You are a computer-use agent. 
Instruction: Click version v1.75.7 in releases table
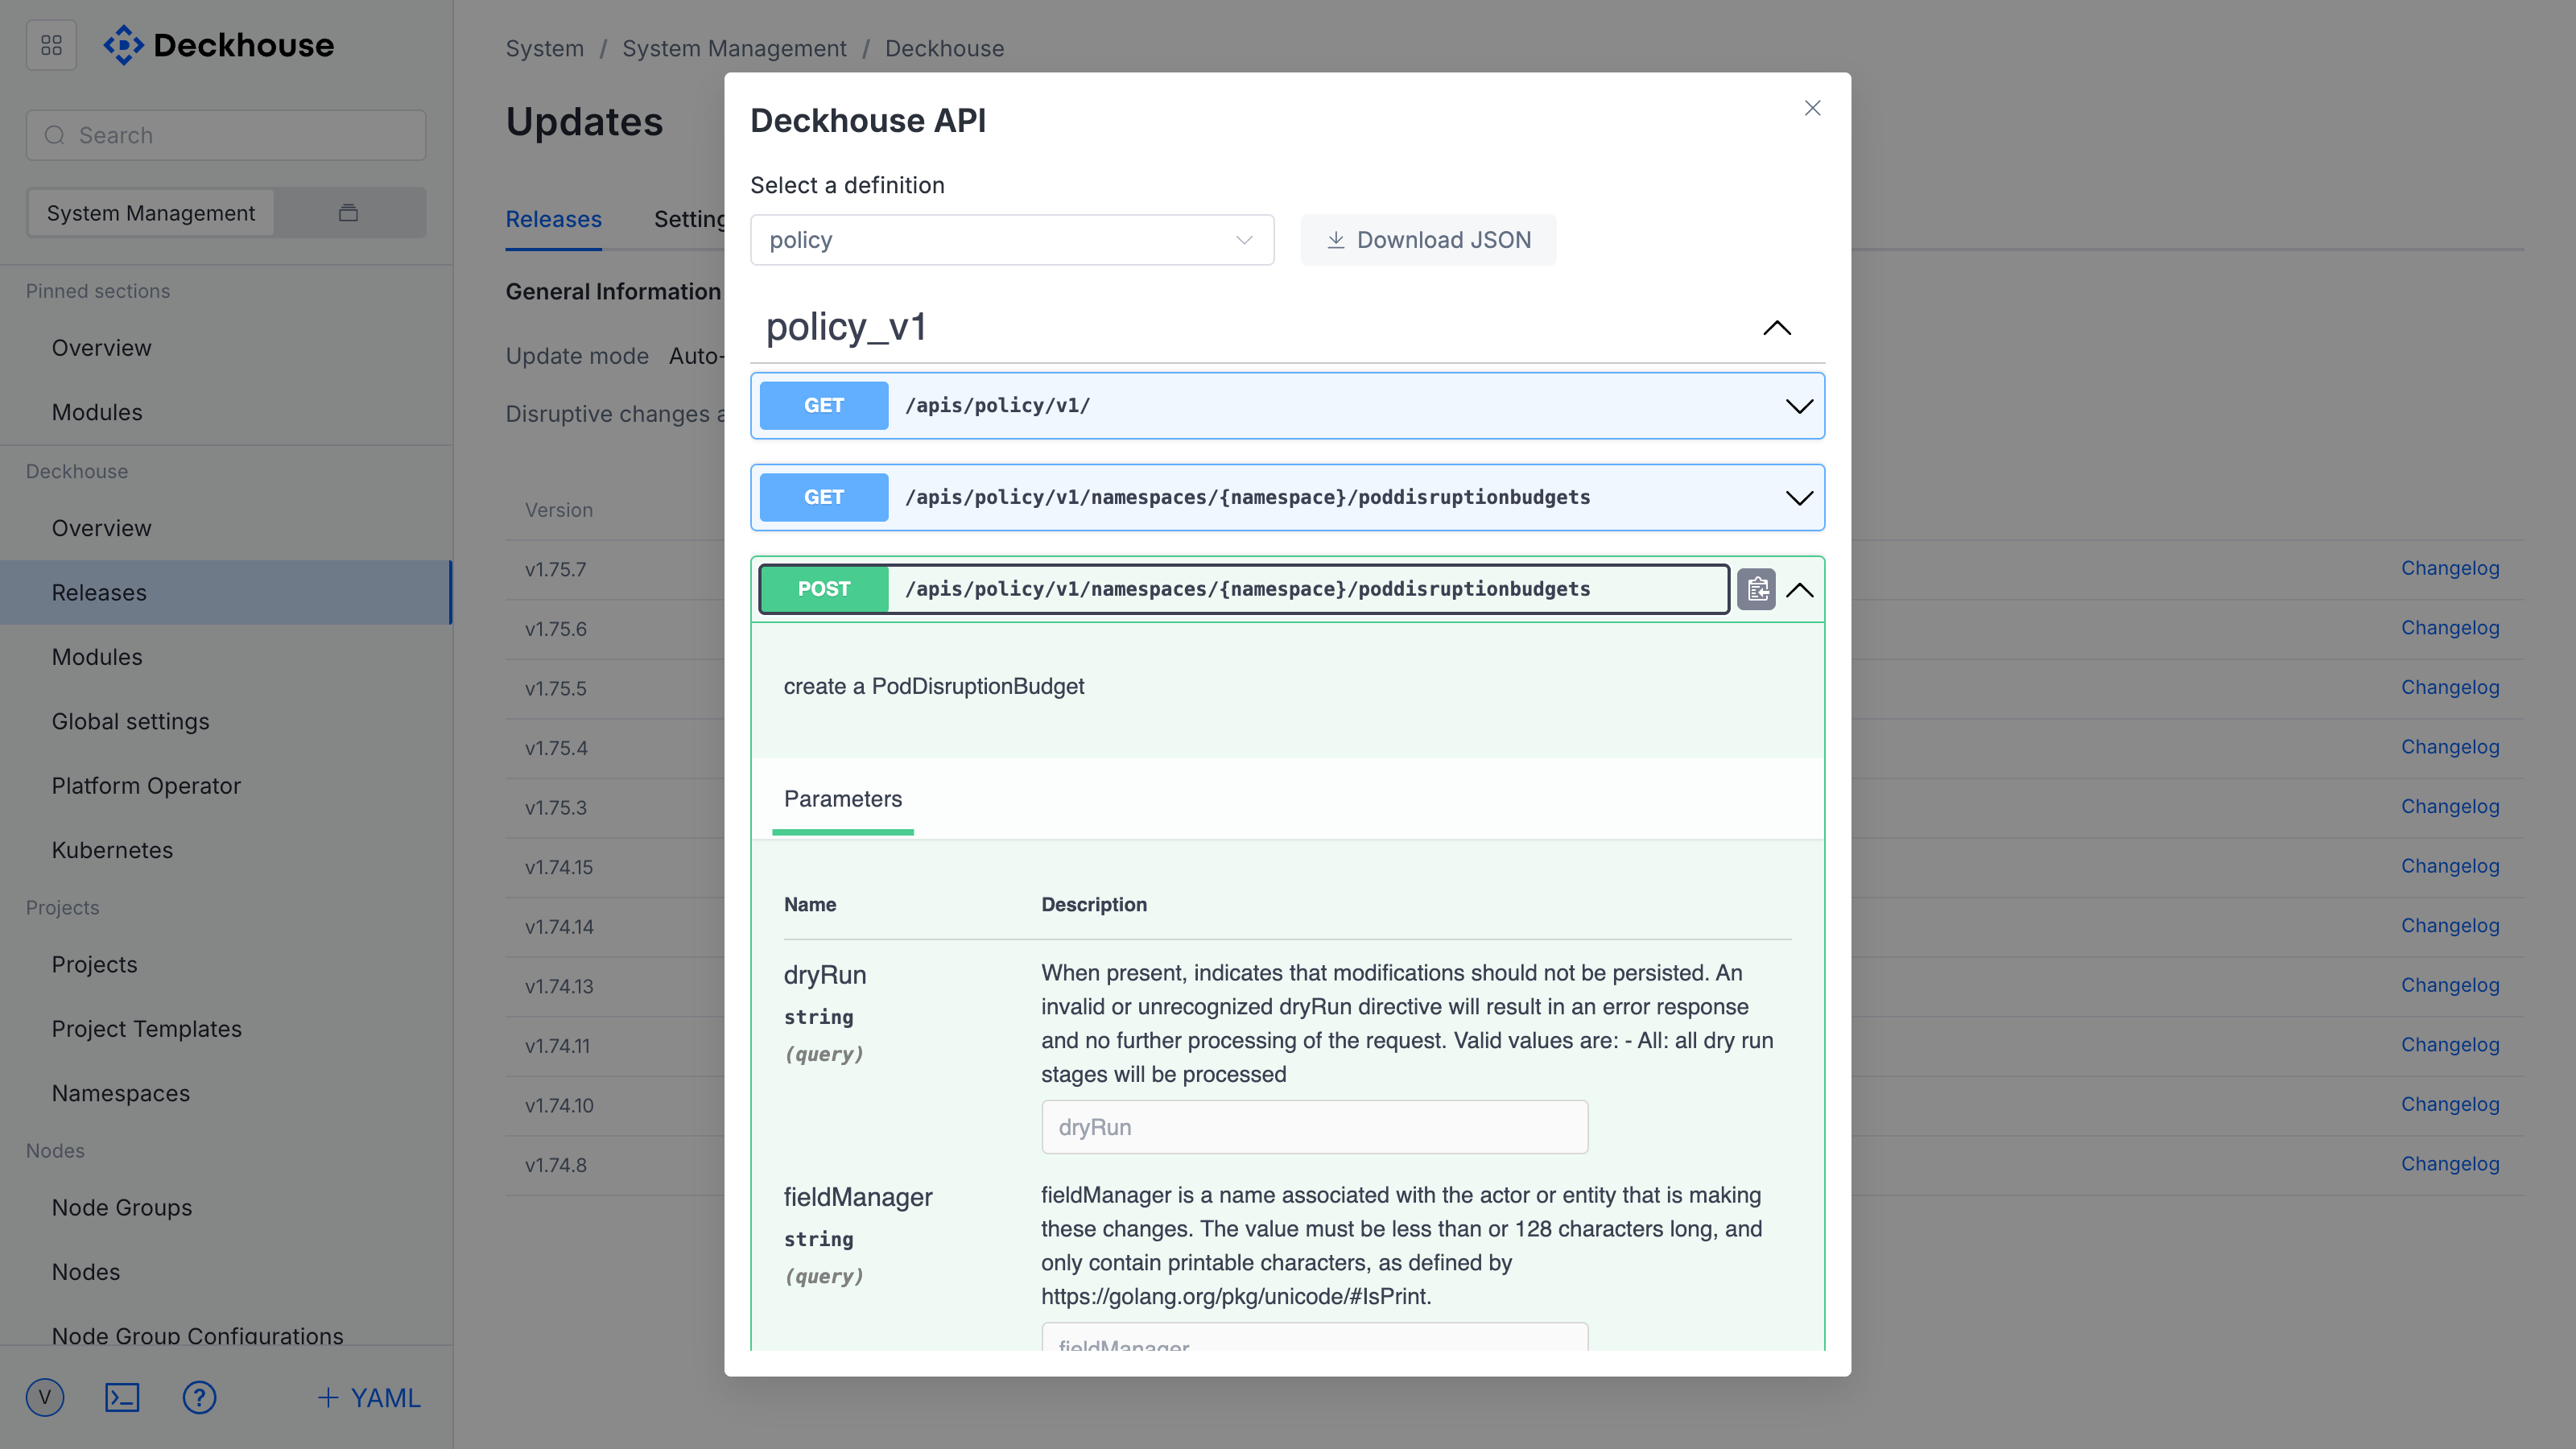556,569
